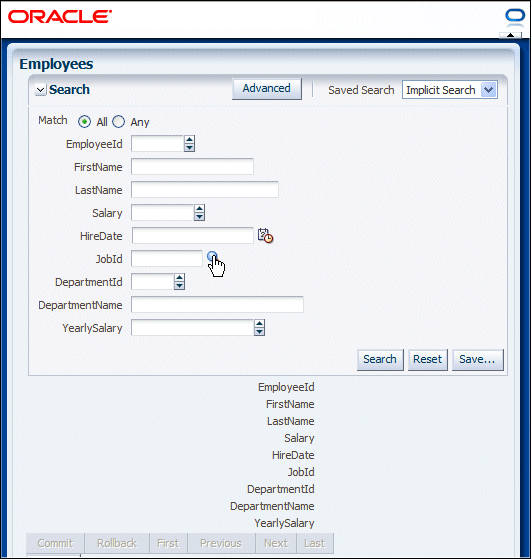
Task: Click the LastName search field
Action: click(205, 190)
